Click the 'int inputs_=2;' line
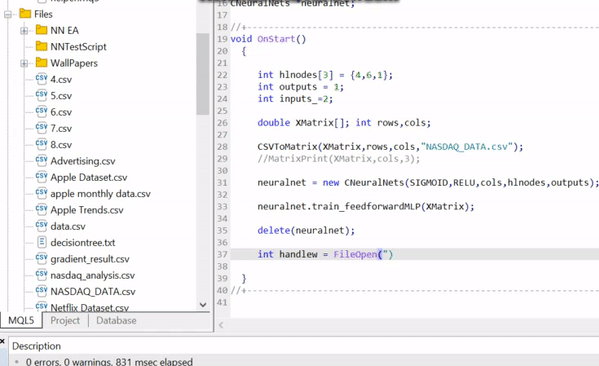The height and width of the screenshot is (366, 599). (295, 99)
